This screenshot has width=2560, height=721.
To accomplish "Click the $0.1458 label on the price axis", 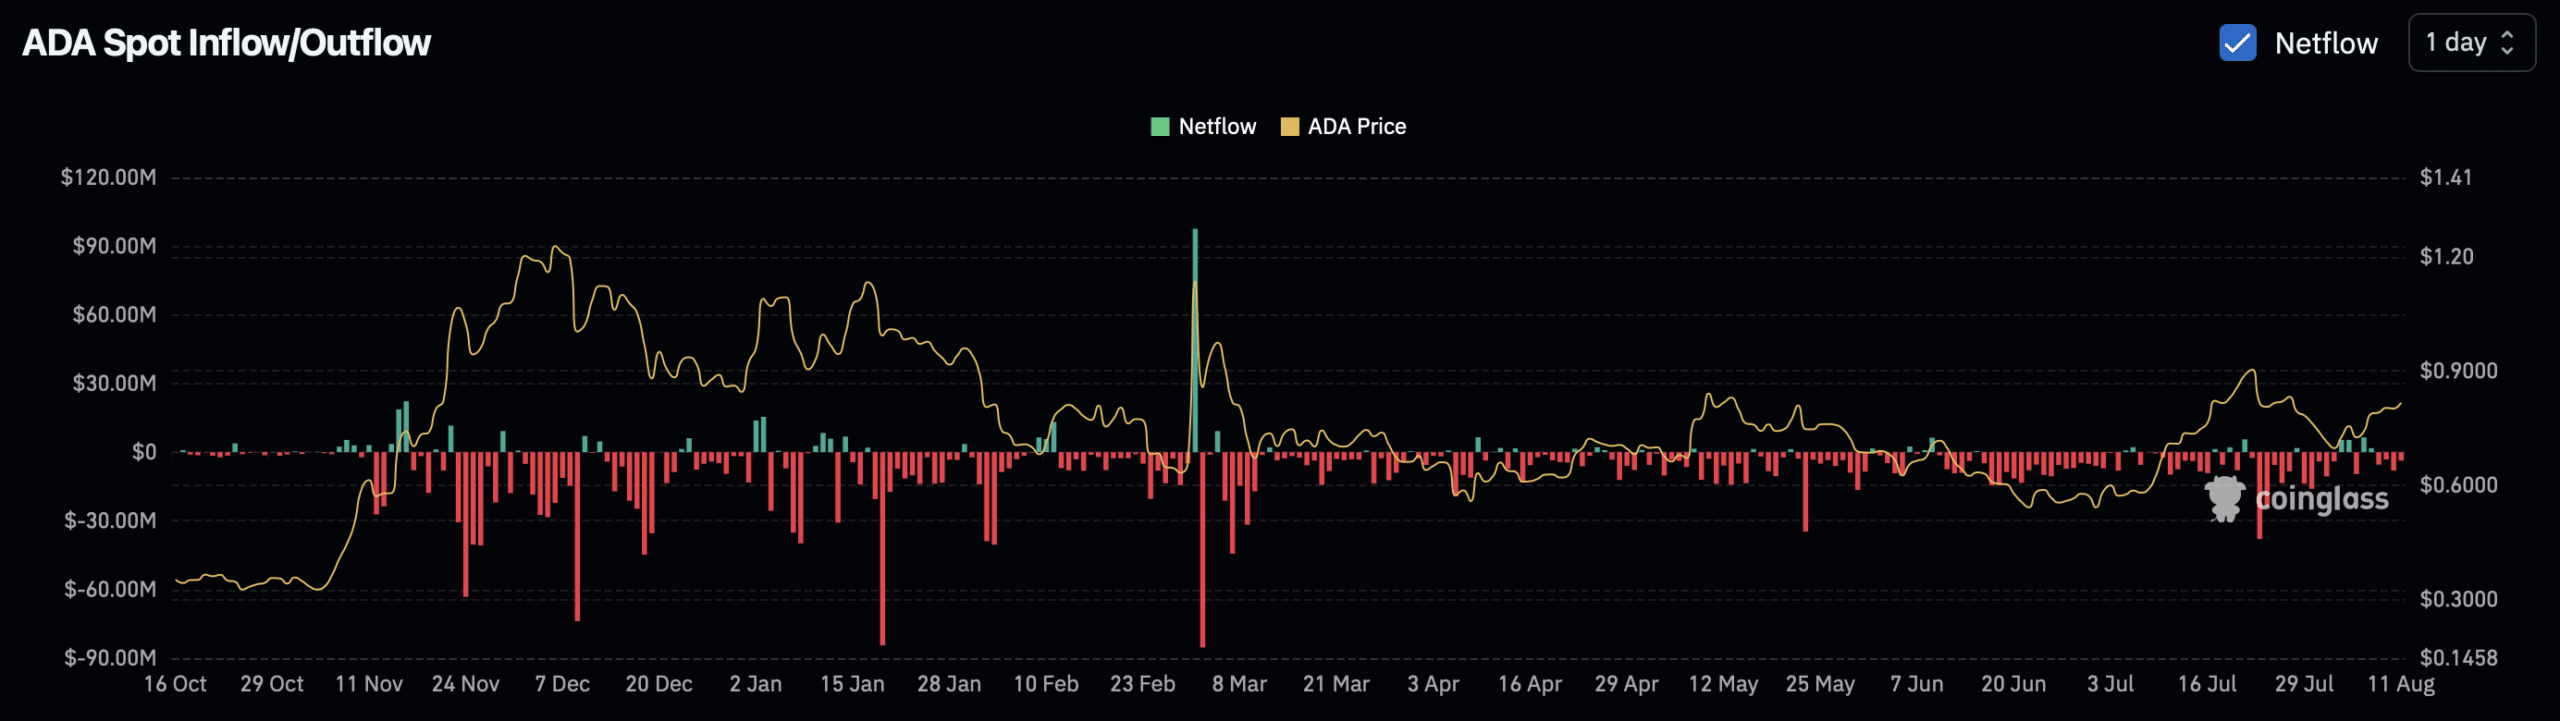I will (2458, 658).
